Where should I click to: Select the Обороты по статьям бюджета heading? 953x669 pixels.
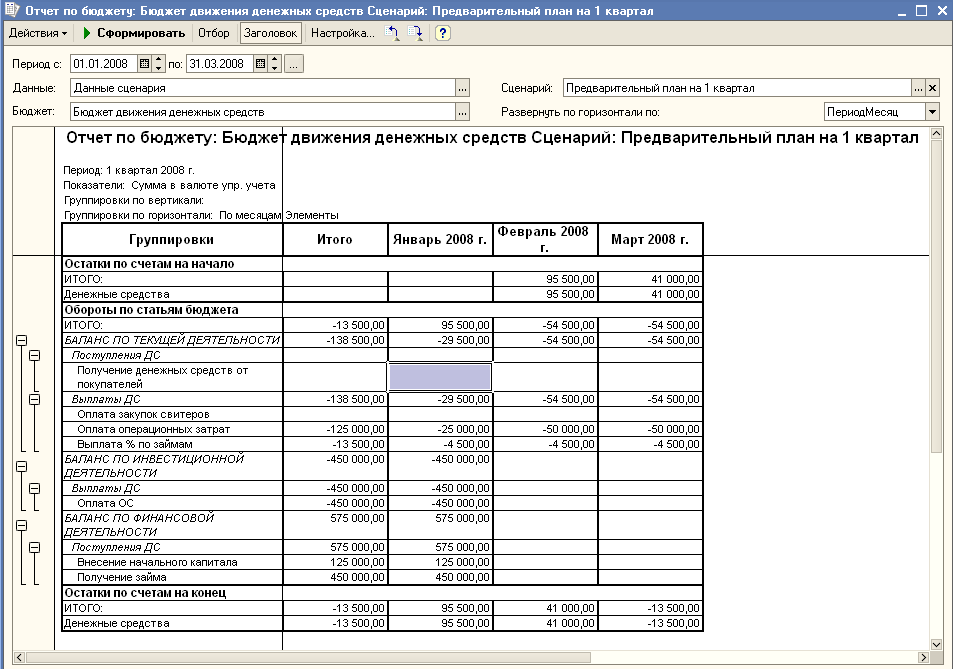pos(151,310)
